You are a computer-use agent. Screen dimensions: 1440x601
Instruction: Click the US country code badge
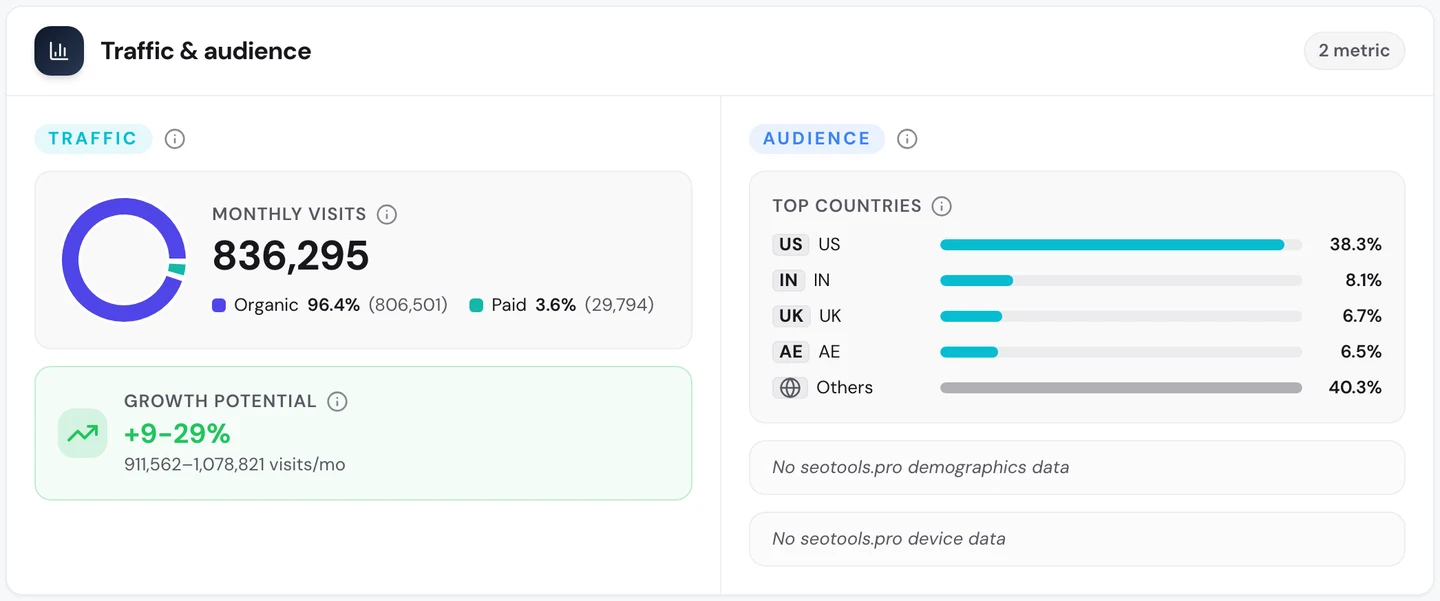coord(791,244)
